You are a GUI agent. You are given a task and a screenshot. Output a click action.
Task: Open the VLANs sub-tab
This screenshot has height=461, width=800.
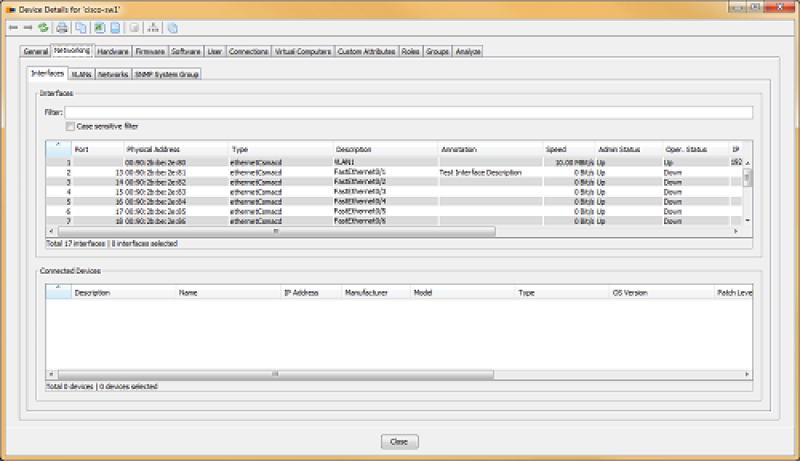[x=81, y=73]
